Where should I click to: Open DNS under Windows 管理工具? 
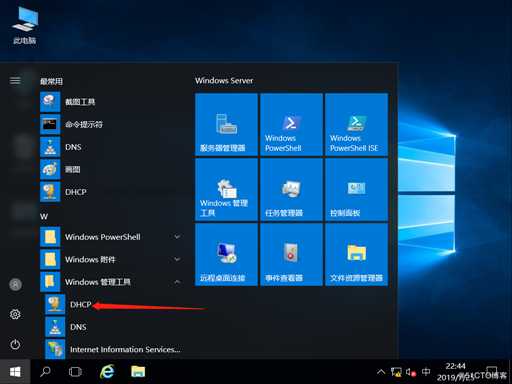click(x=114, y=327)
